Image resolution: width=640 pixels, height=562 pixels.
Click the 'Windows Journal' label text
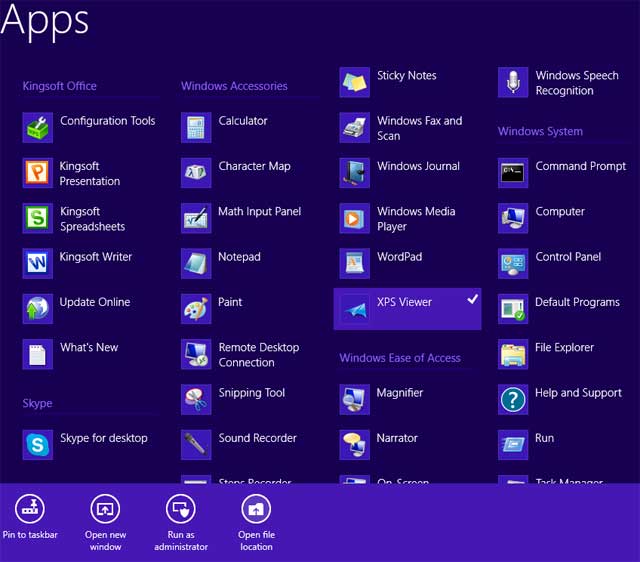(x=418, y=166)
